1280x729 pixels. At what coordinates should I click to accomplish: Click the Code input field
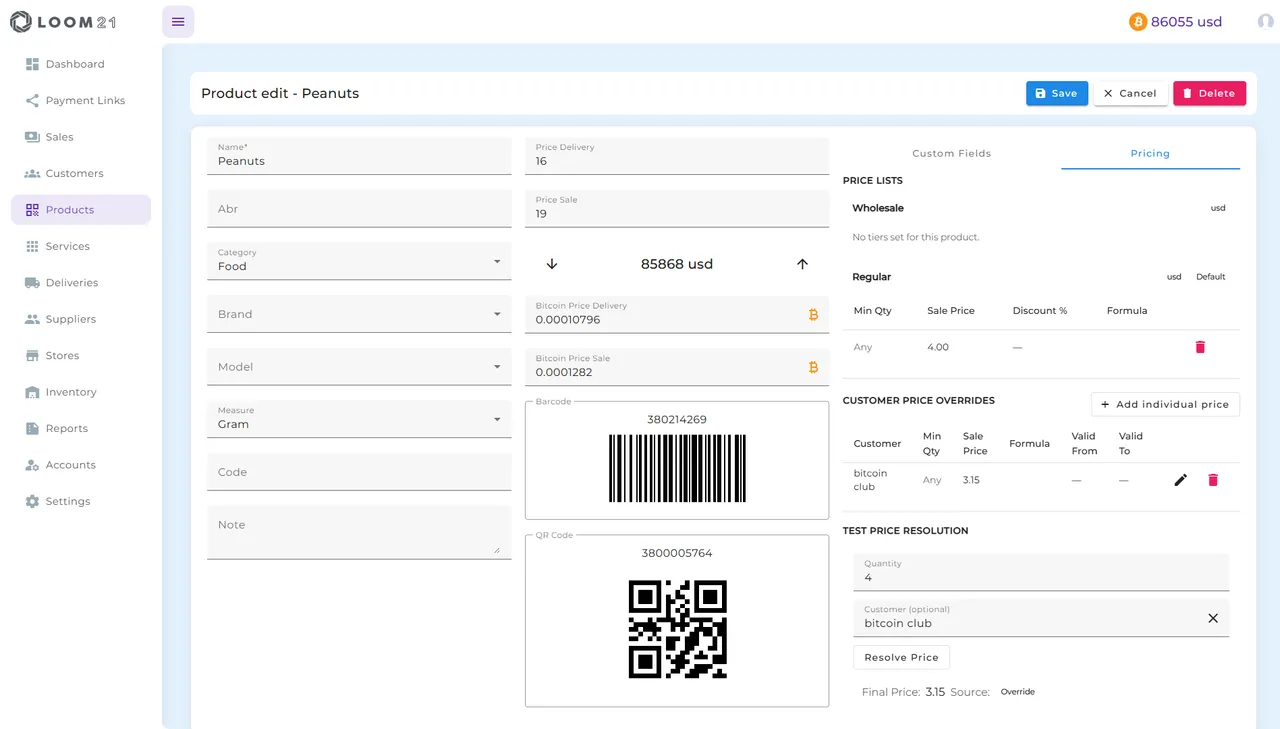(359, 472)
